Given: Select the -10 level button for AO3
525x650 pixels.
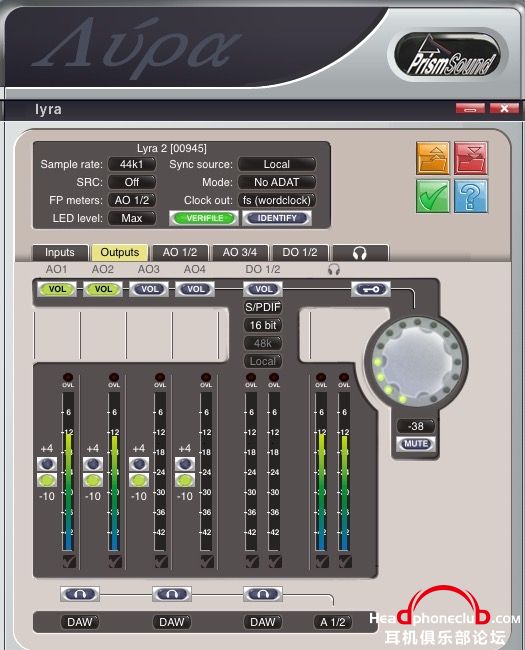Looking at the screenshot, I should [139, 480].
